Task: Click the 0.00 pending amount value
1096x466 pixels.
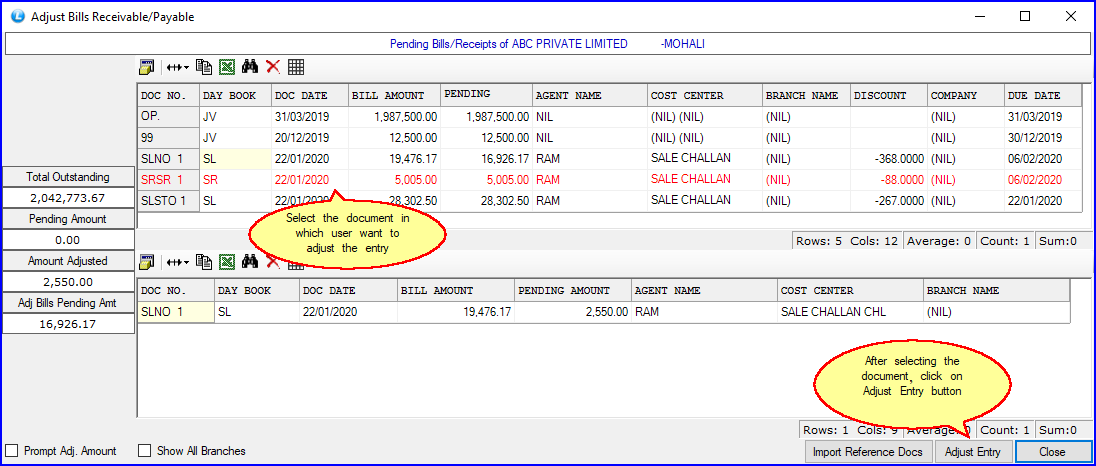Action: click(x=68, y=240)
